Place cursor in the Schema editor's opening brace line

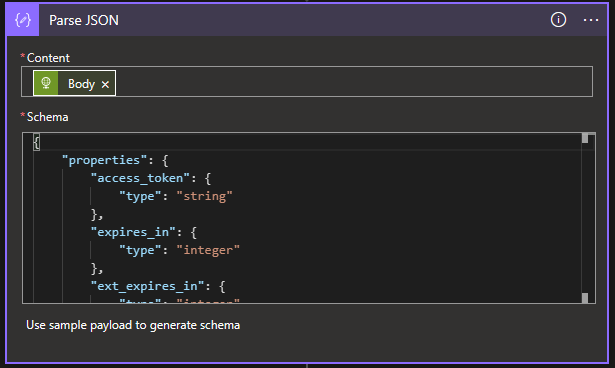tap(307, 142)
